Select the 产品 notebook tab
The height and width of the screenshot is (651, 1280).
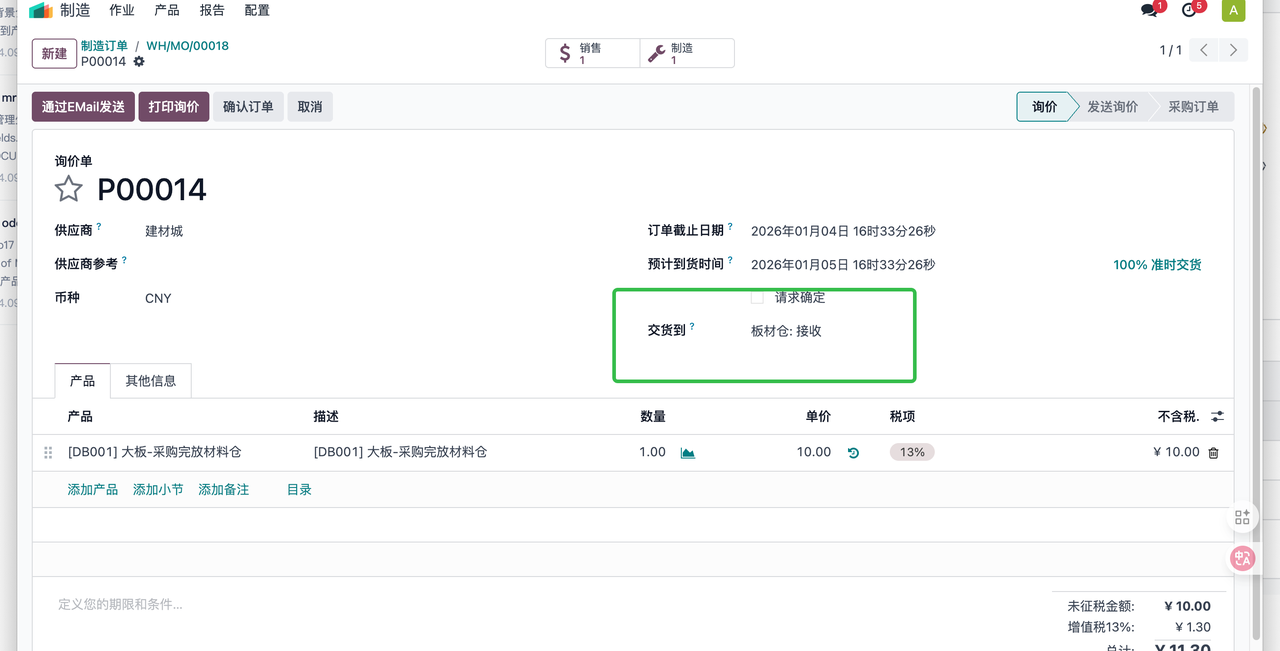(x=82, y=381)
